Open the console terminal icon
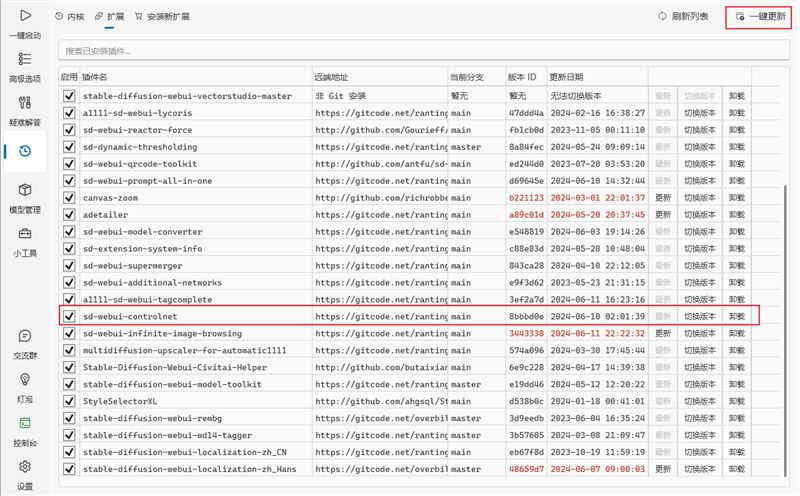This screenshot has width=800, height=496. tap(24, 423)
